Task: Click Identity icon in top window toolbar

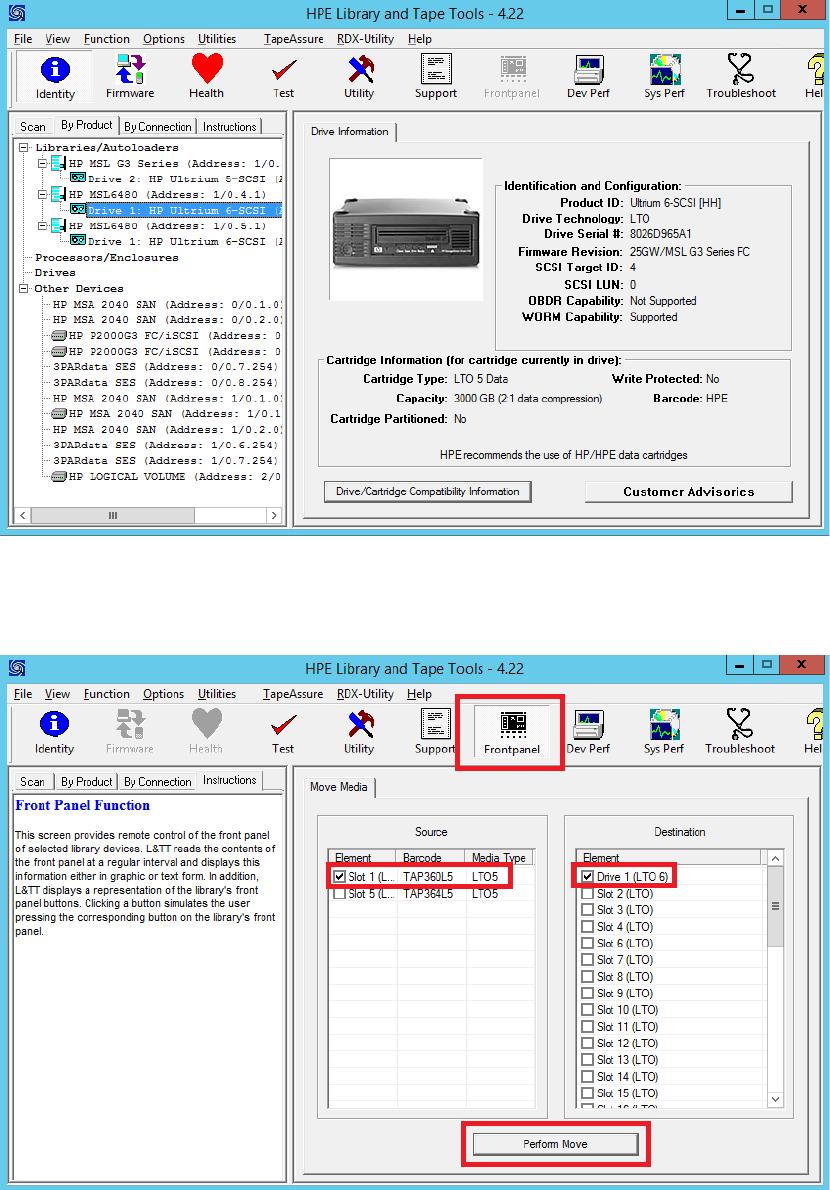Action: tap(55, 77)
